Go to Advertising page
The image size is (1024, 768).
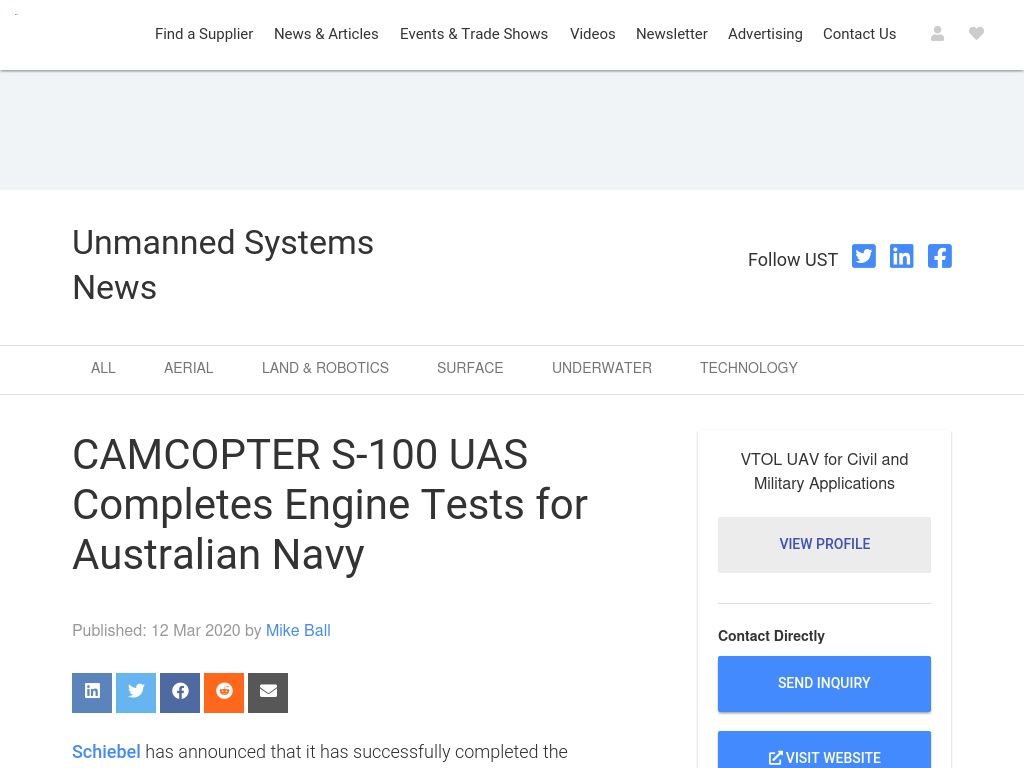click(765, 34)
